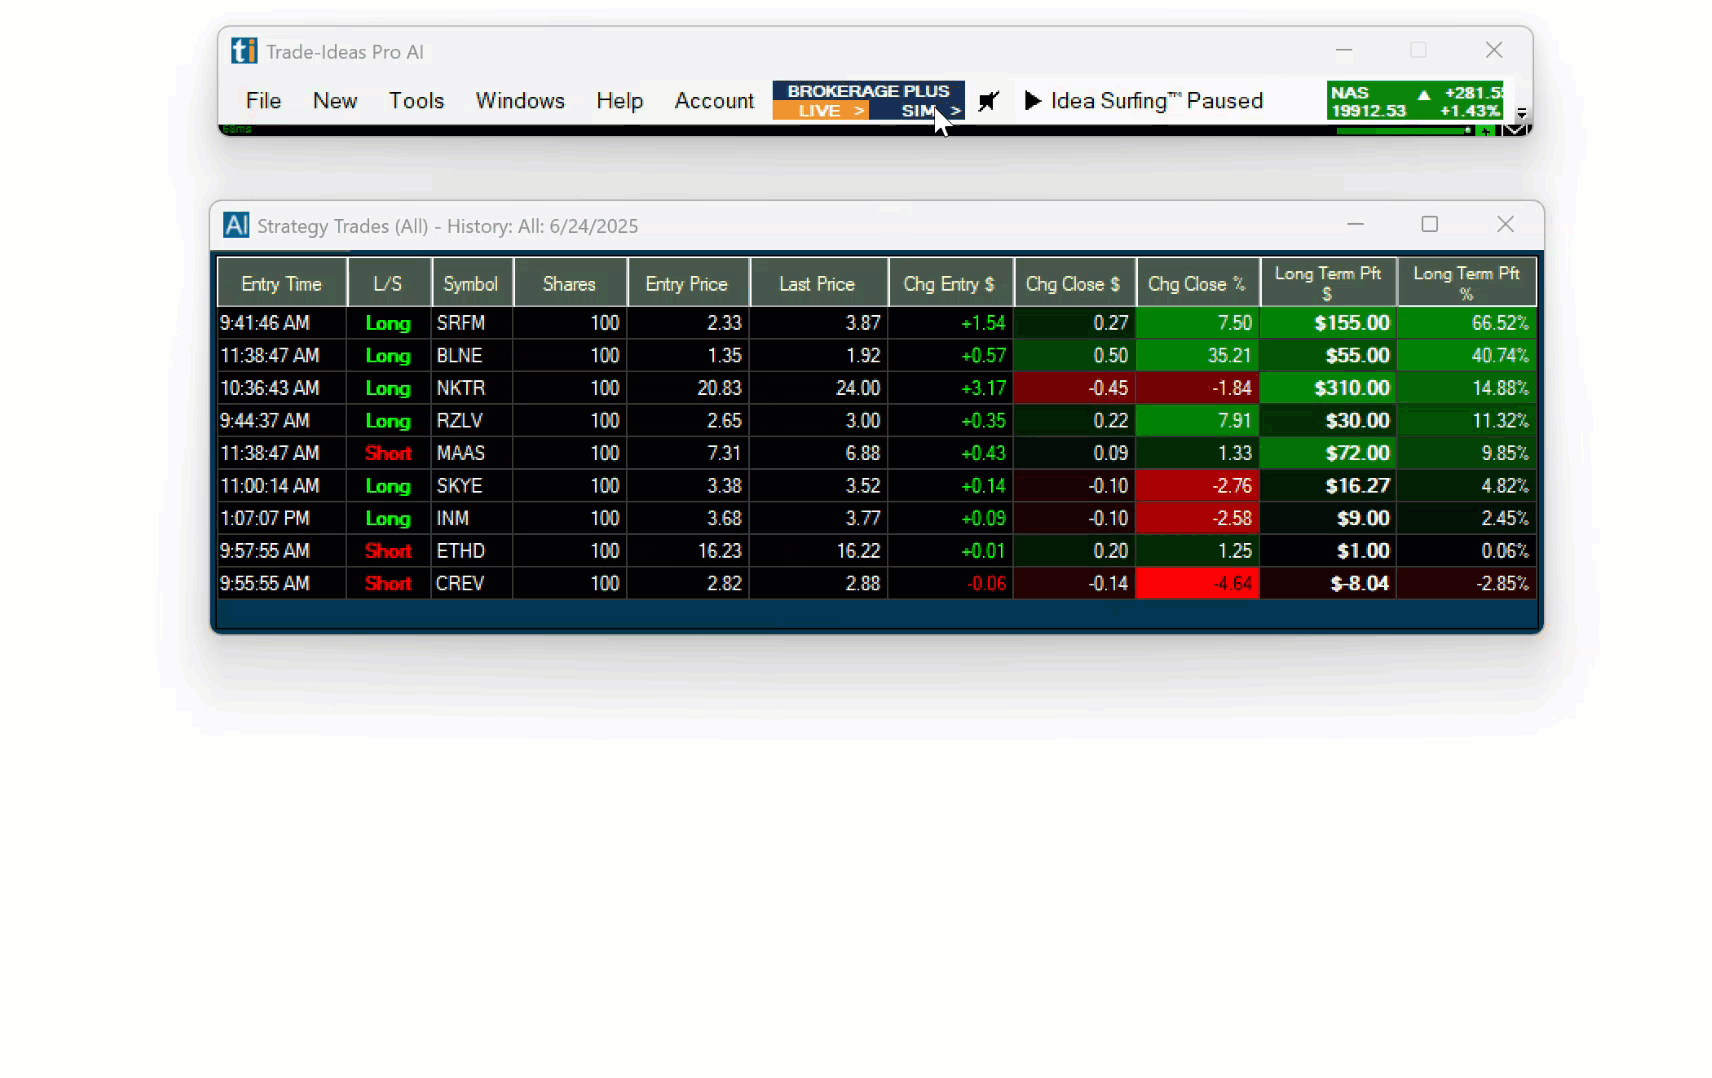Sort by the Entry Time column header
The image size is (1712, 1078).
(282, 284)
